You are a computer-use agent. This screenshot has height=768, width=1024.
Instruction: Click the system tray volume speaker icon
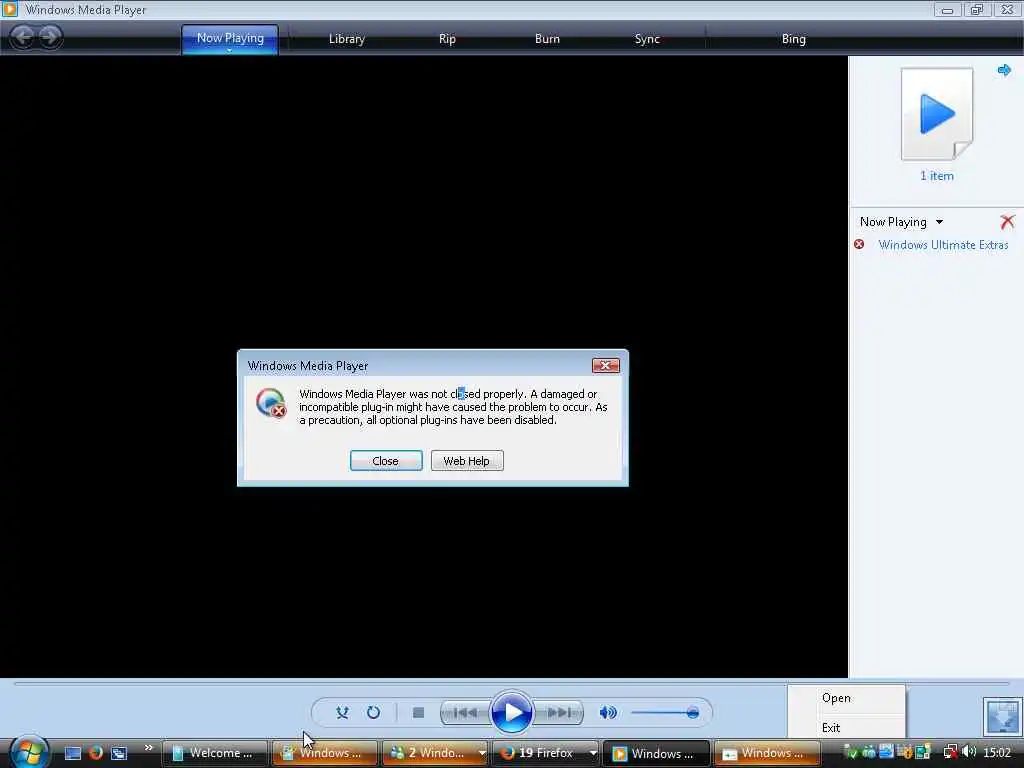tap(970, 752)
